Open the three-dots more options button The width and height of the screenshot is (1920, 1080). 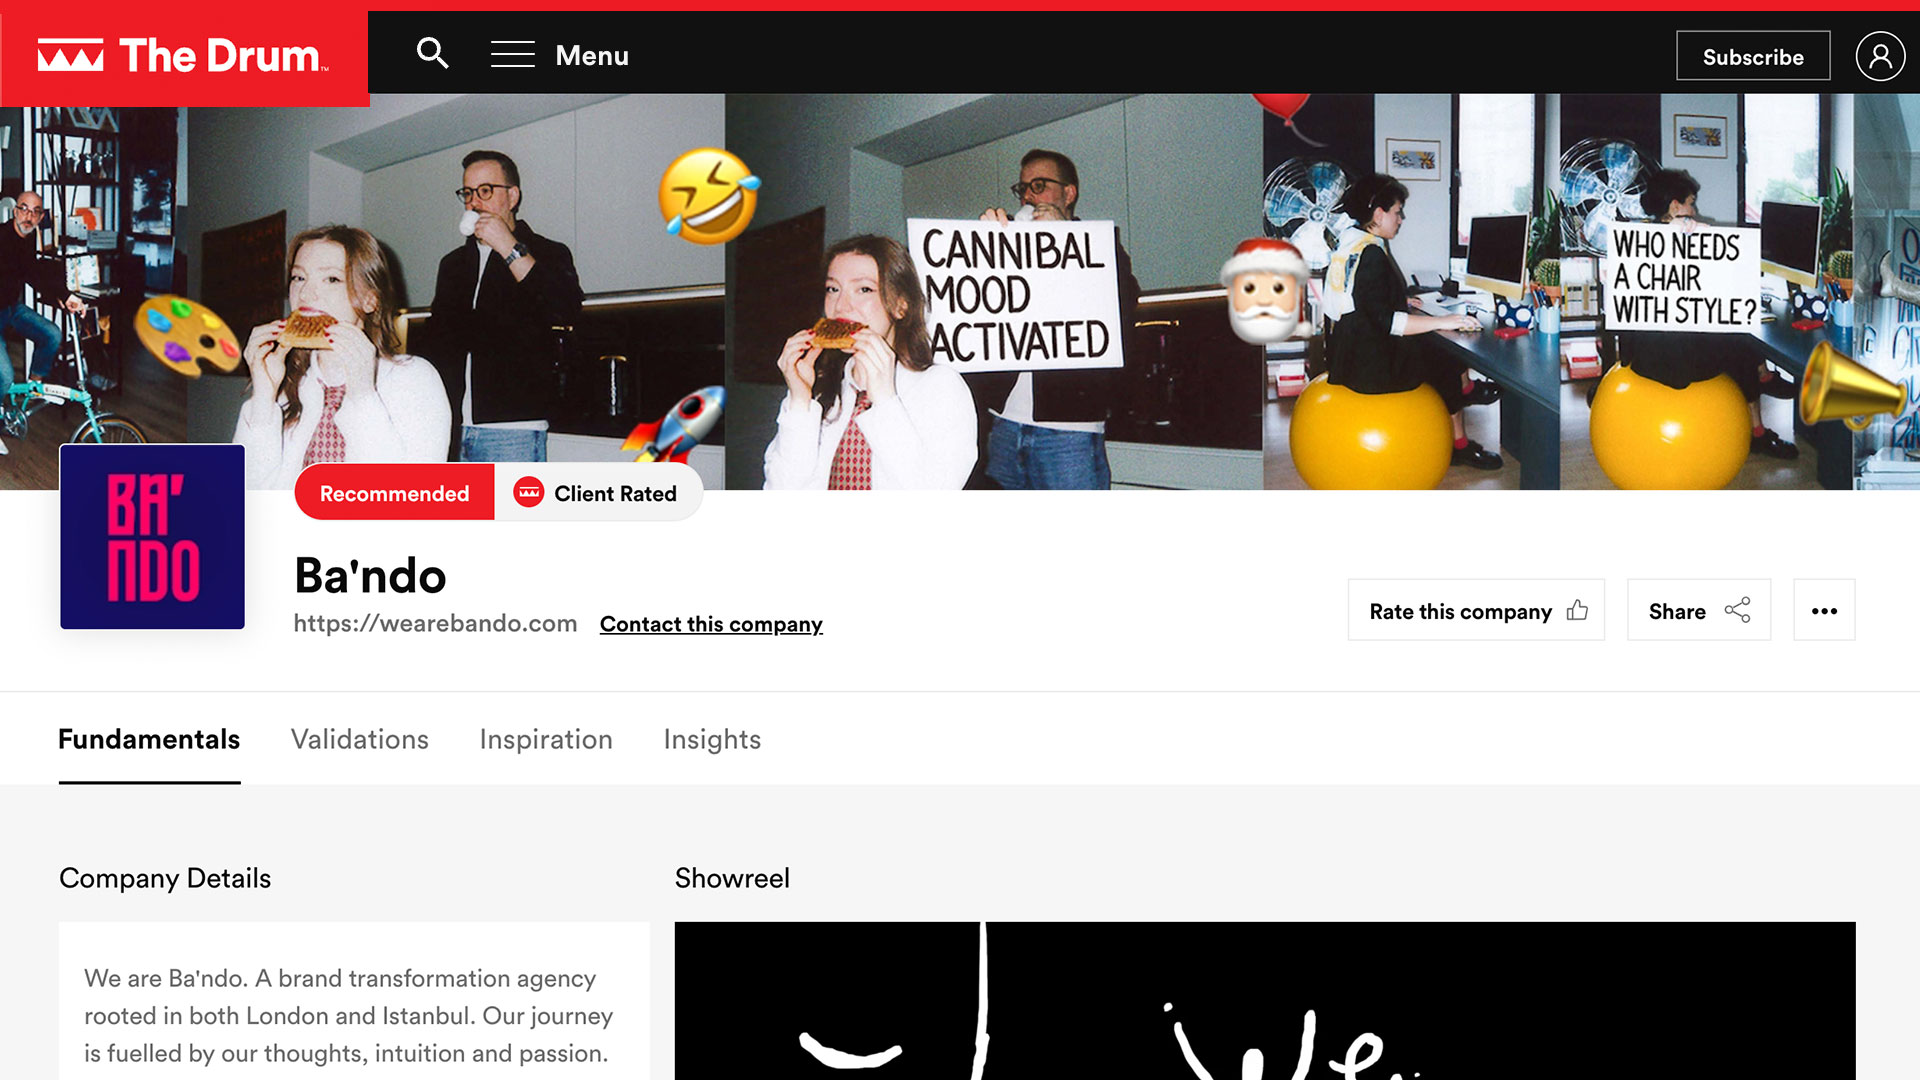pos(1824,610)
